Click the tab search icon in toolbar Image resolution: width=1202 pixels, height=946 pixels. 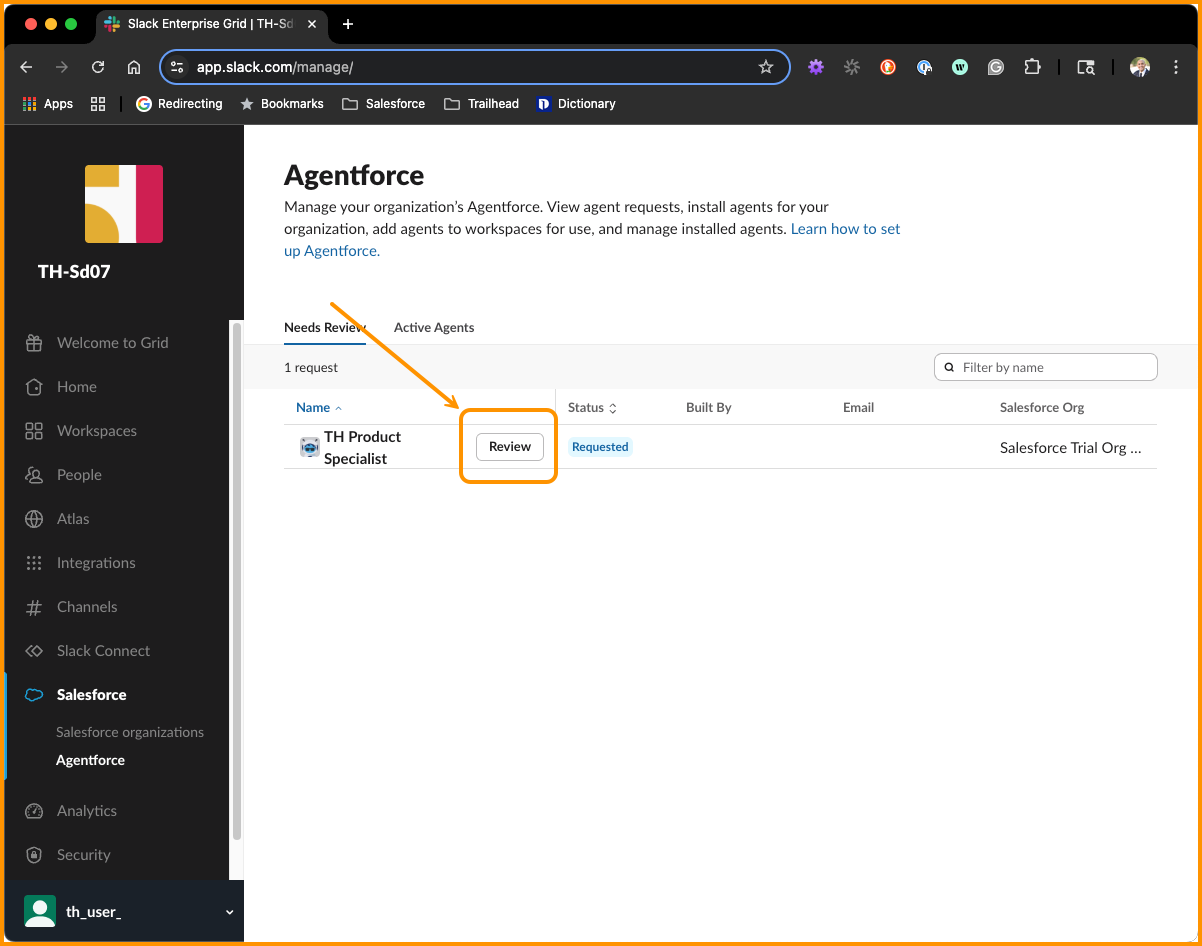tap(1086, 67)
